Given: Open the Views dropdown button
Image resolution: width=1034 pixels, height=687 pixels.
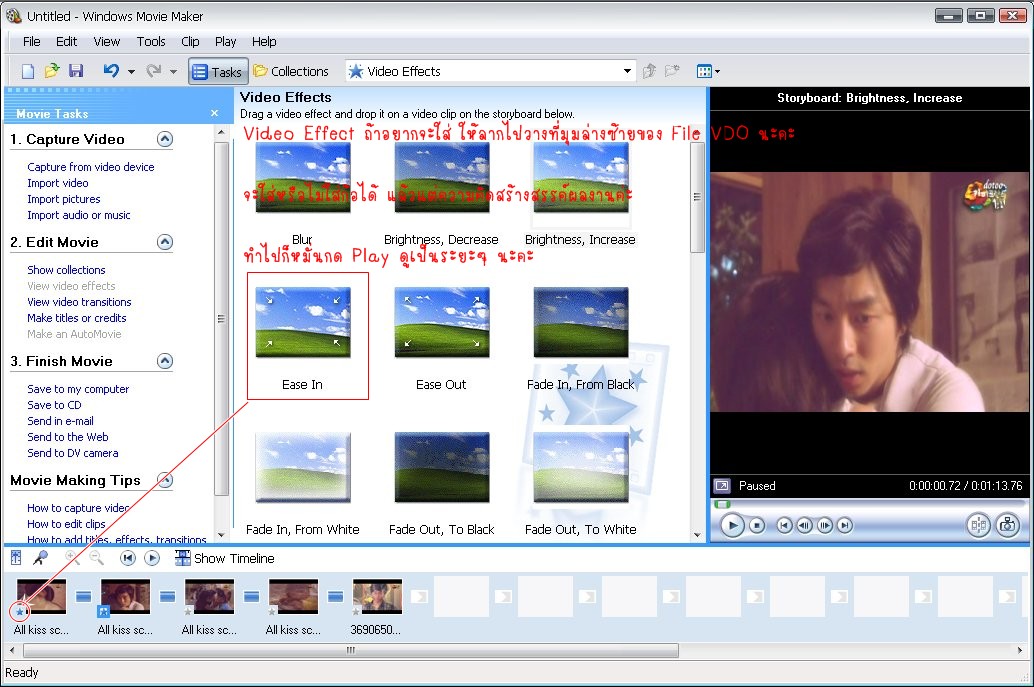Looking at the screenshot, I should tap(708, 71).
